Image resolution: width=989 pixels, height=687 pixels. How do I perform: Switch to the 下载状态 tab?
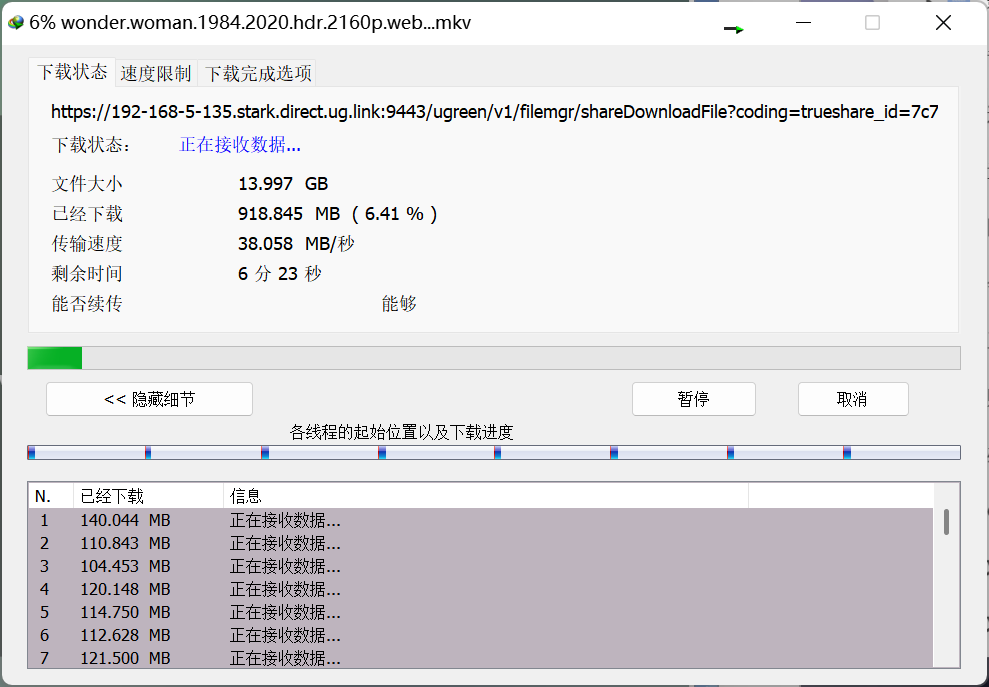[x=72, y=73]
